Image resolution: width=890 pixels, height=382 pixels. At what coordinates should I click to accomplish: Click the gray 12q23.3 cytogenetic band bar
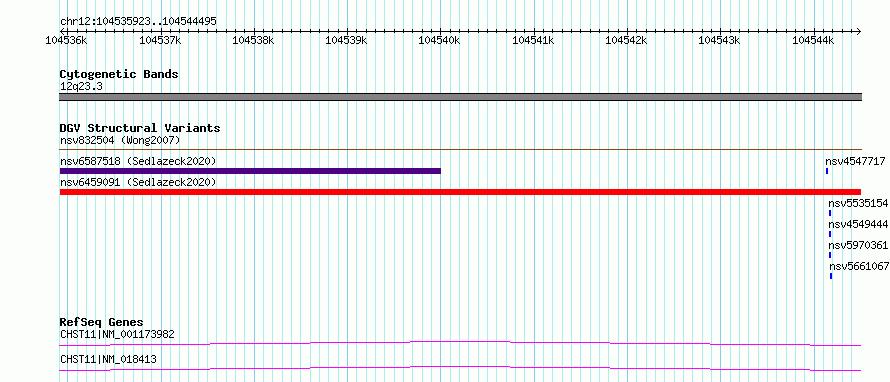click(460, 96)
